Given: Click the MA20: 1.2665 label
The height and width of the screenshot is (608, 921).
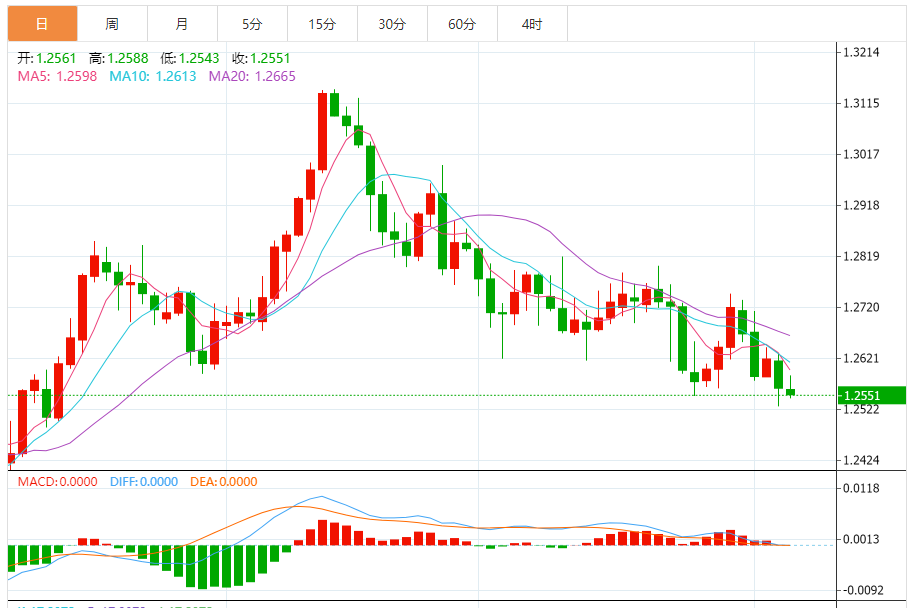Looking at the screenshot, I should click(252, 76).
